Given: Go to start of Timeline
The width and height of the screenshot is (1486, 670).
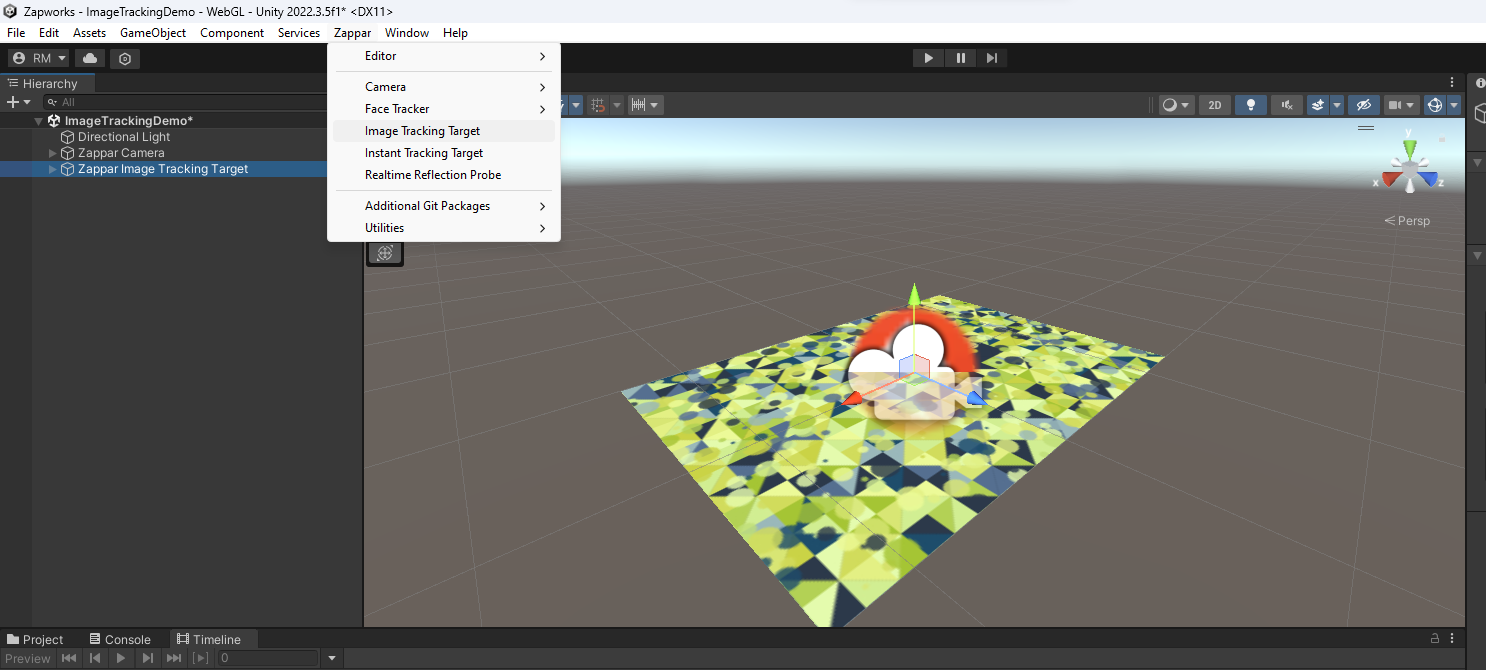Looking at the screenshot, I should 69,658.
